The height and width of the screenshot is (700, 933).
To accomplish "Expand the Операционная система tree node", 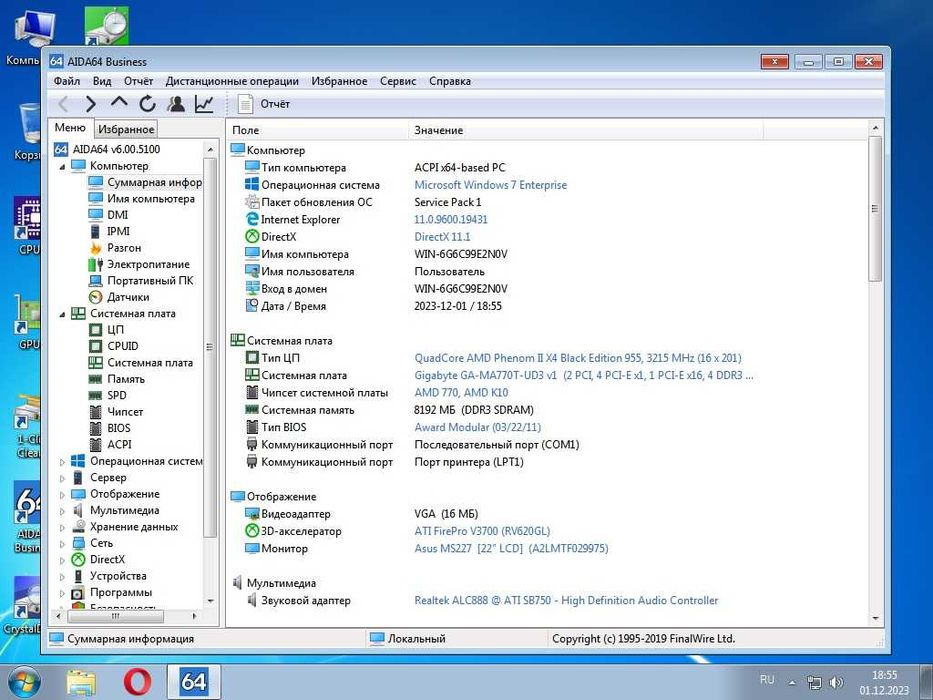I will (62, 462).
